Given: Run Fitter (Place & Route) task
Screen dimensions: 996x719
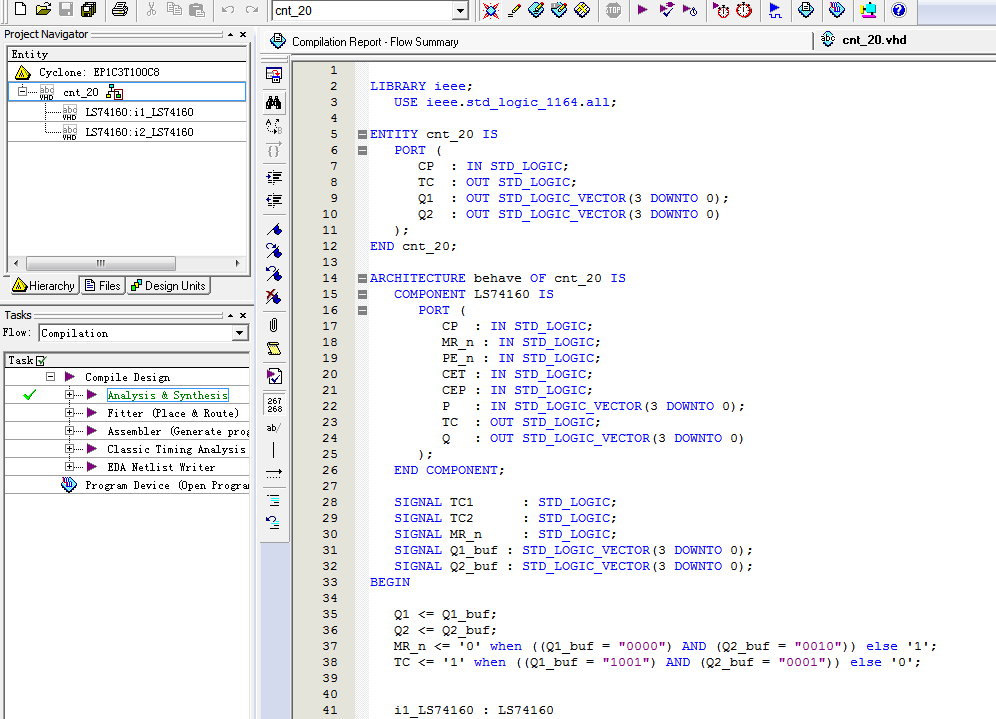Looking at the screenshot, I should coord(92,413).
